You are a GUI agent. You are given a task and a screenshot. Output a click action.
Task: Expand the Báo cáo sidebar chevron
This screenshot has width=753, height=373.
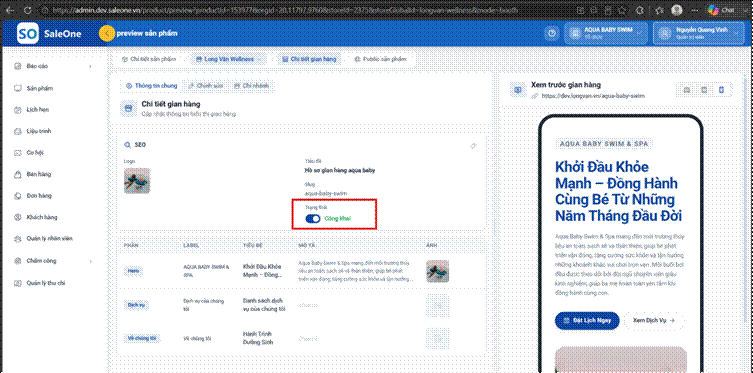pyautogui.click(x=90, y=66)
